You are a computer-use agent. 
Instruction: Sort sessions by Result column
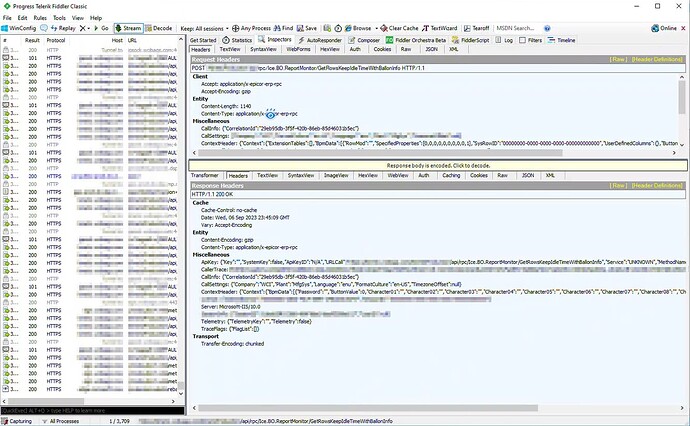[x=33, y=40]
